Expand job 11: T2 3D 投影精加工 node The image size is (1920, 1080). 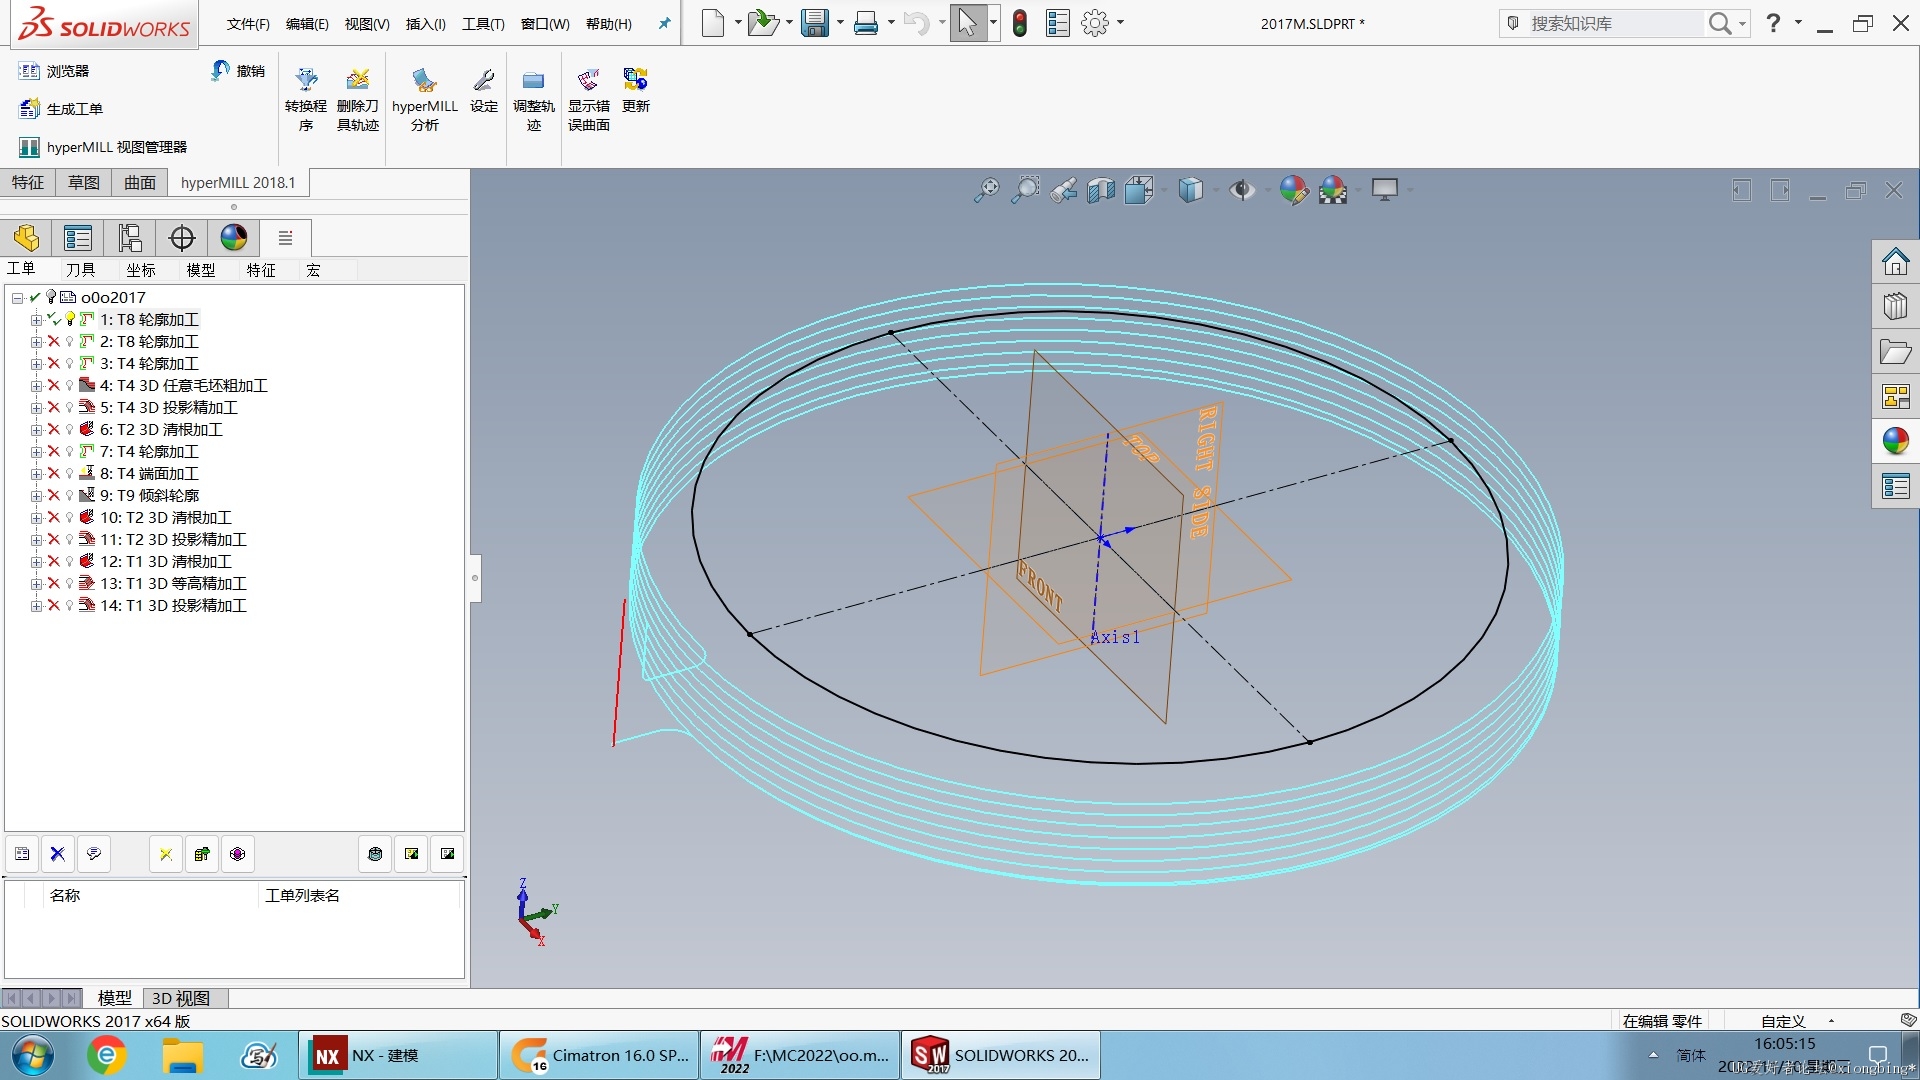tap(36, 540)
